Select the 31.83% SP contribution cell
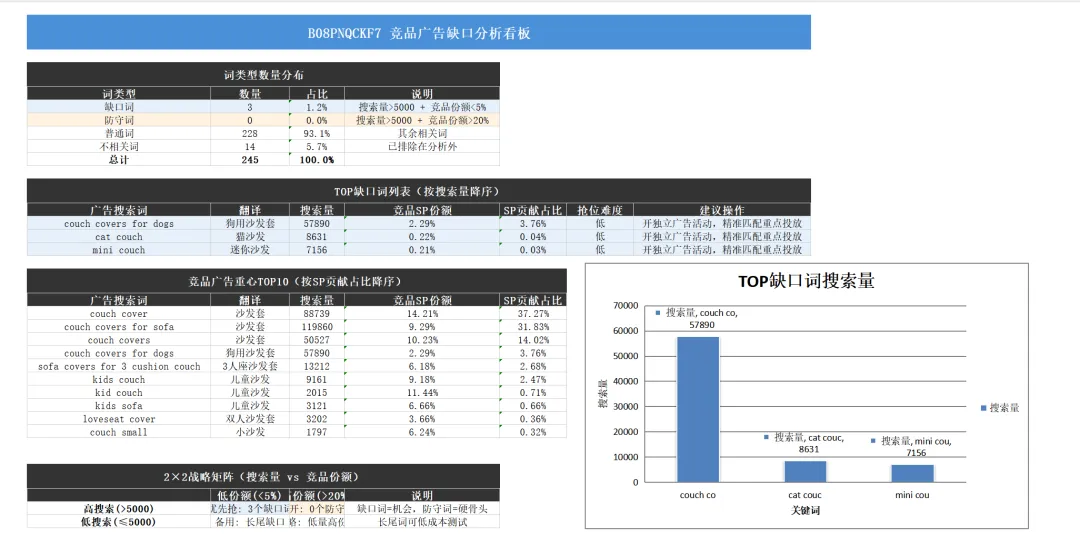 [533, 327]
